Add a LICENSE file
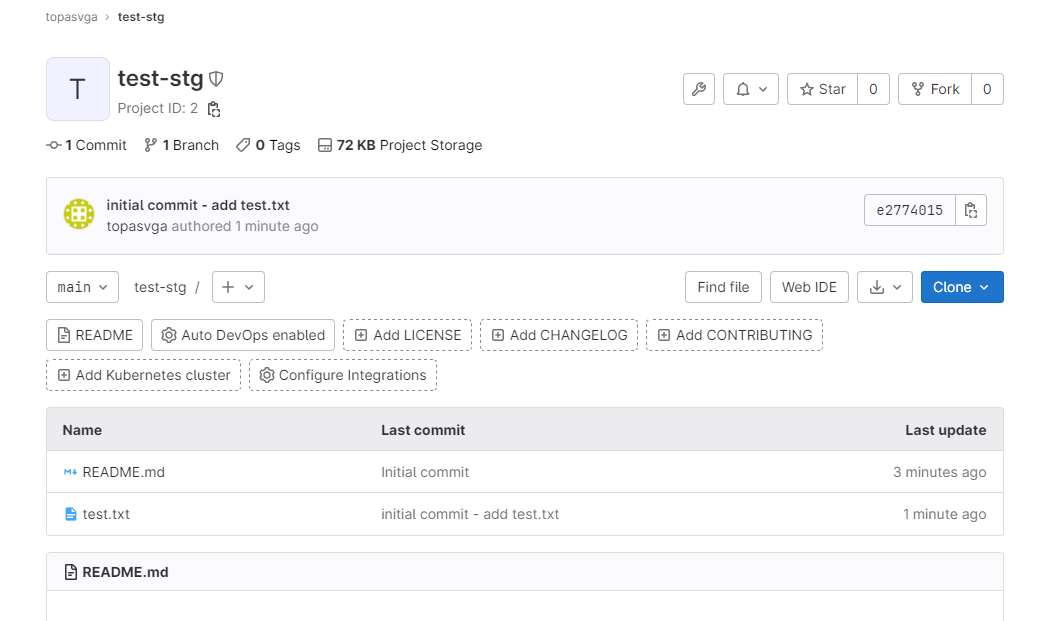Viewport: 1057px width, 621px height. (x=408, y=335)
